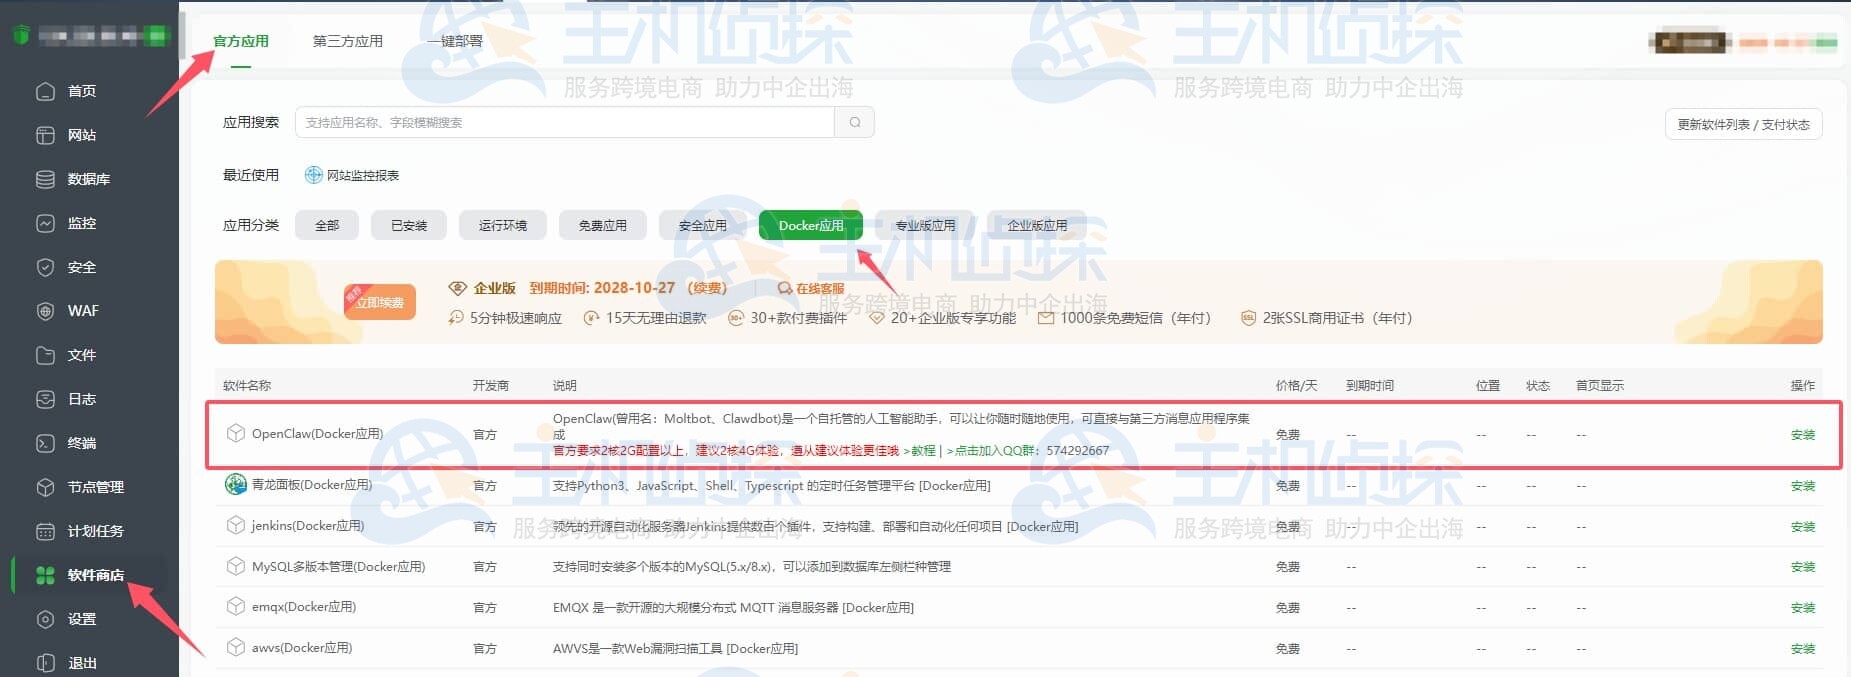
Task: Select the Docker应用 category
Action: (x=811, y=225)
